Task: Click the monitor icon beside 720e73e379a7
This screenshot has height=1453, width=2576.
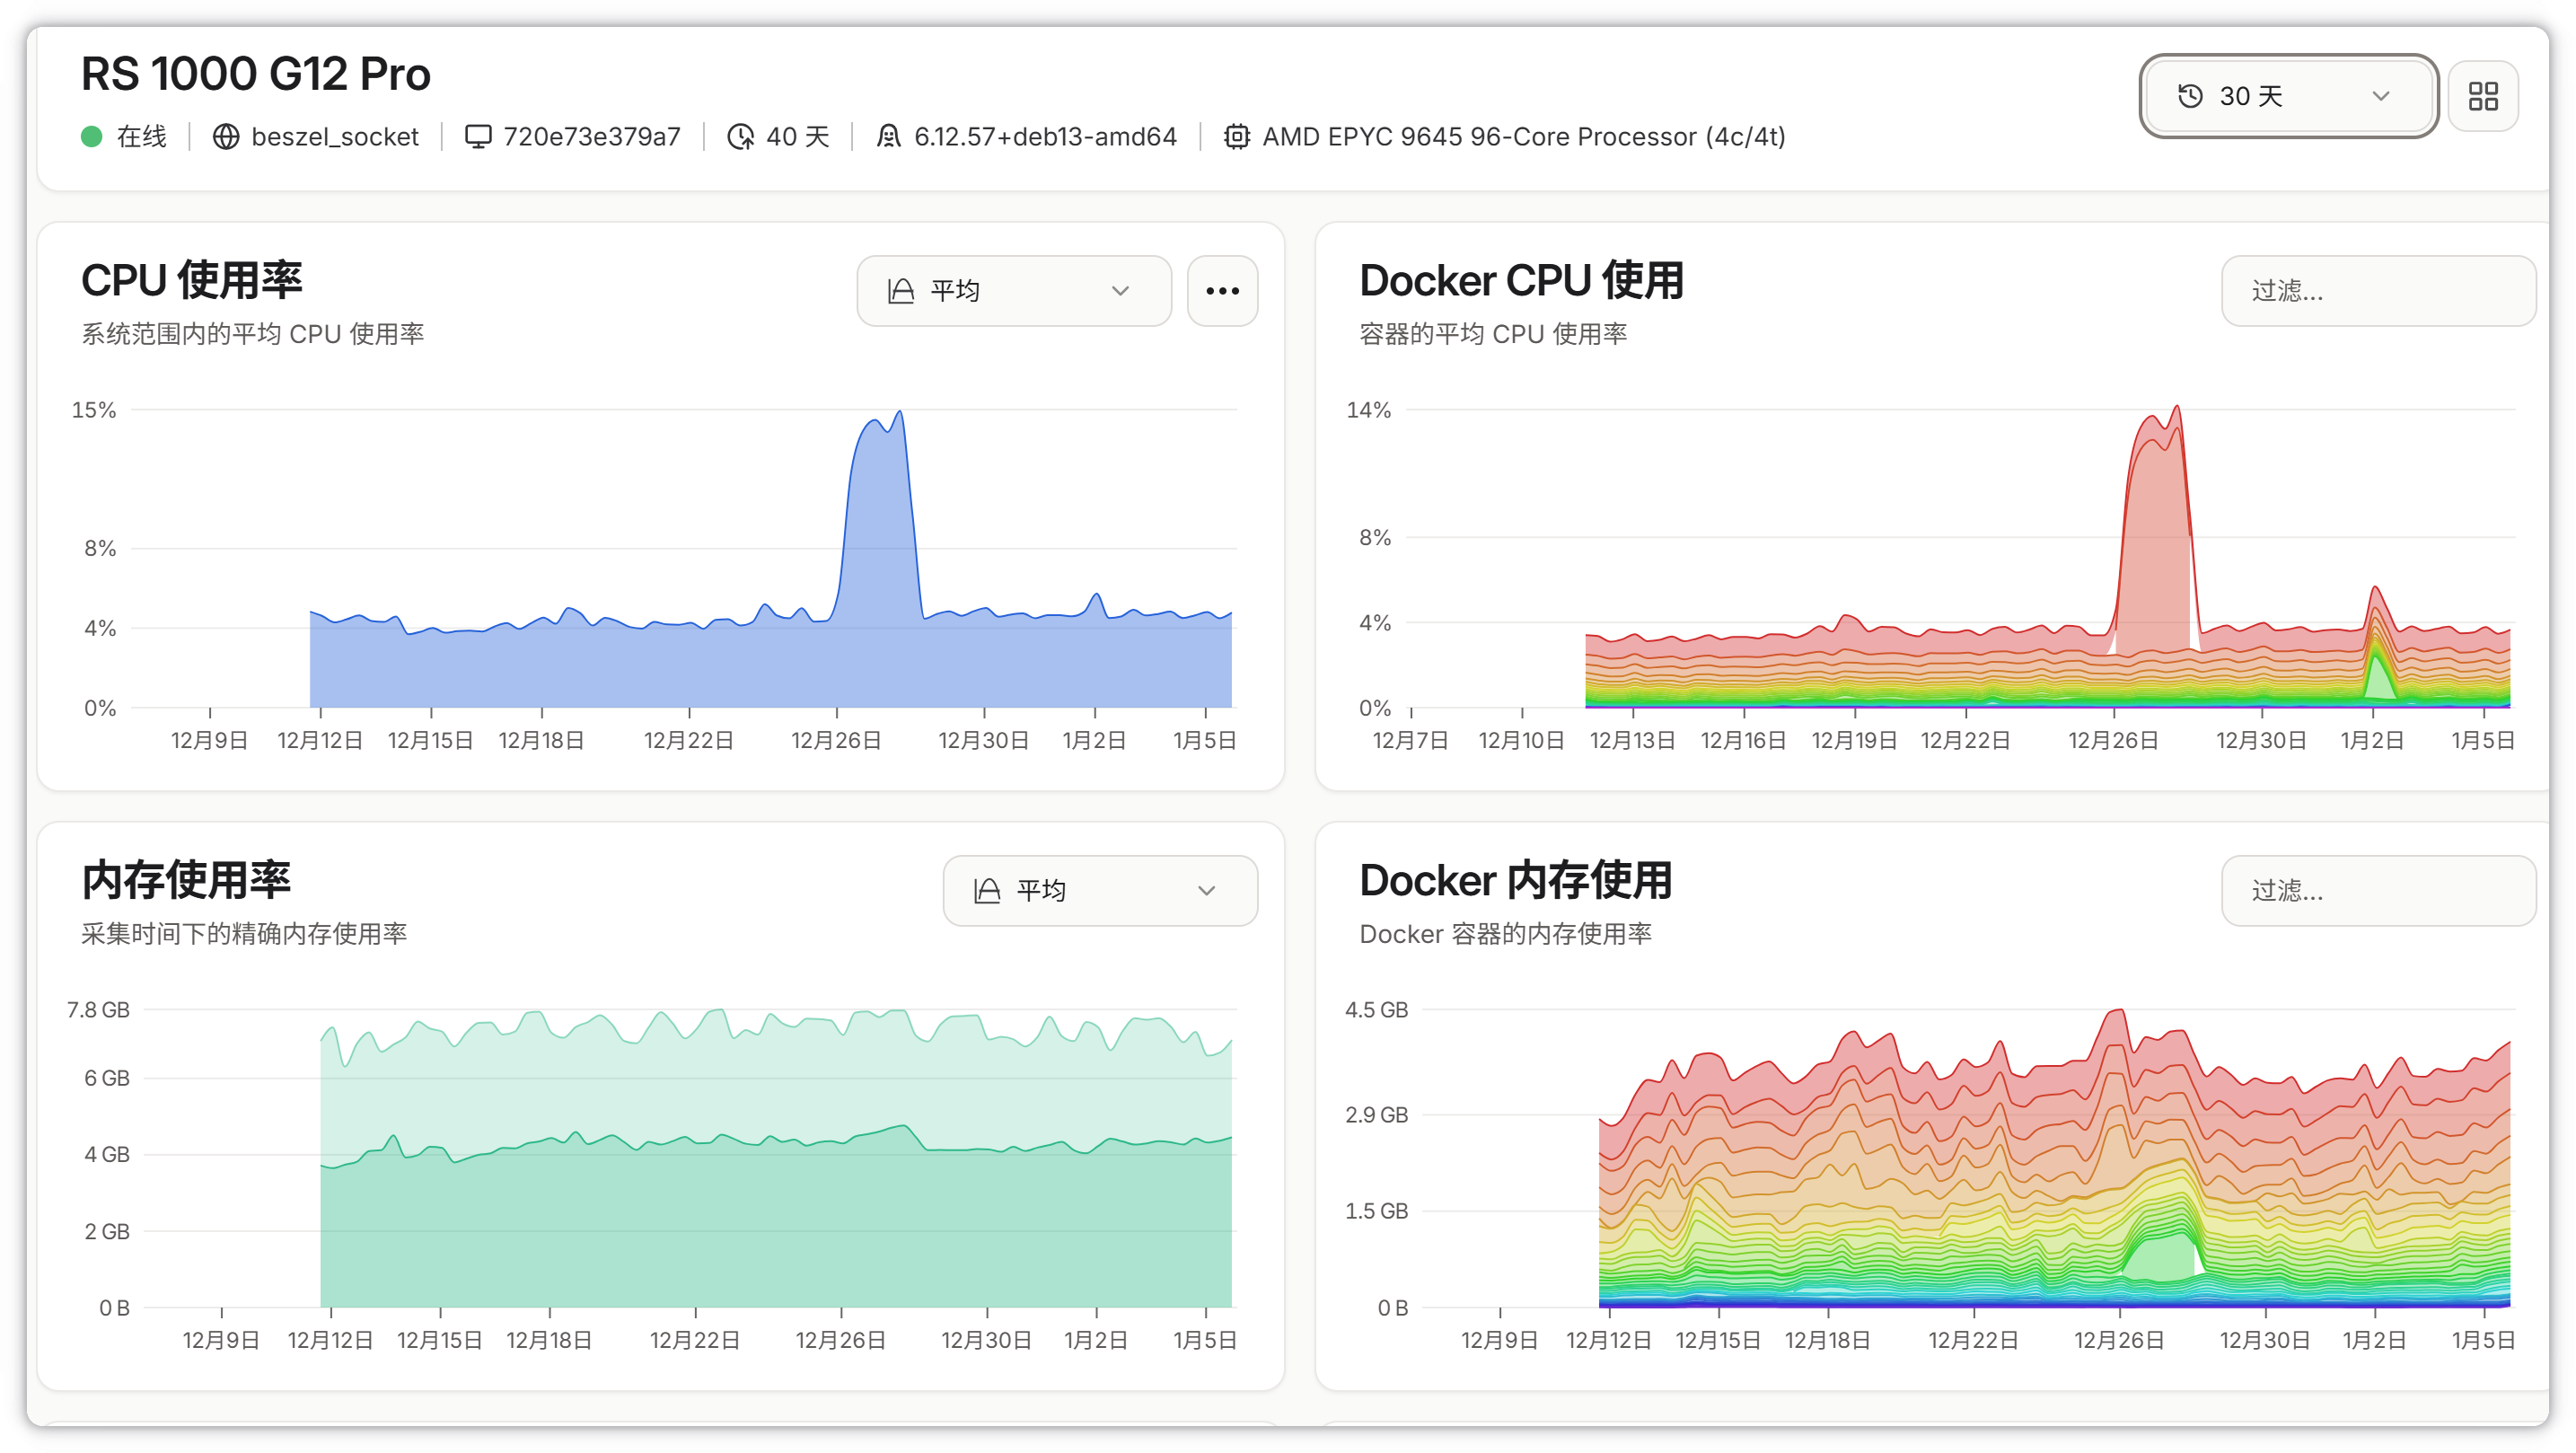Action: (478, 137)
